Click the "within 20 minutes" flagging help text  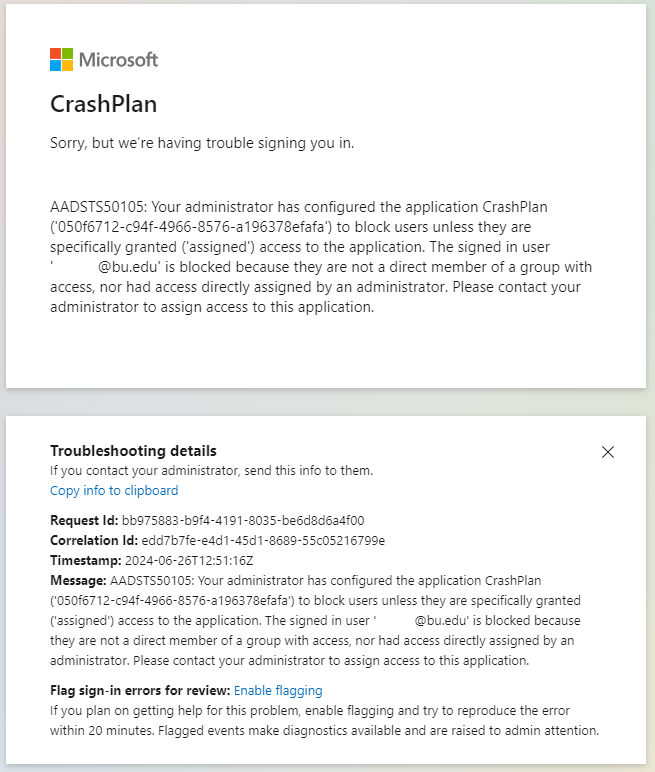[102, 731]
